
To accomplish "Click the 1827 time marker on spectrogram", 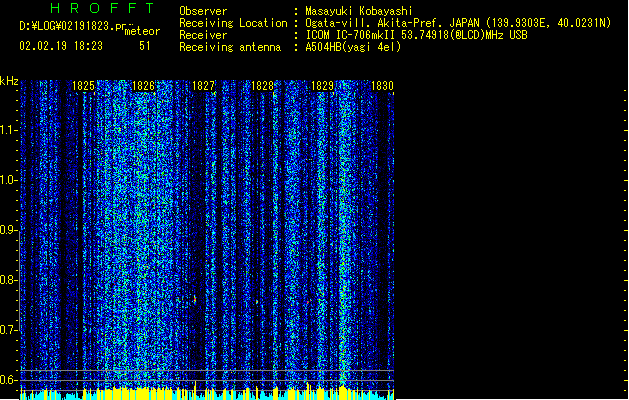I will click(x=203, y=86).
